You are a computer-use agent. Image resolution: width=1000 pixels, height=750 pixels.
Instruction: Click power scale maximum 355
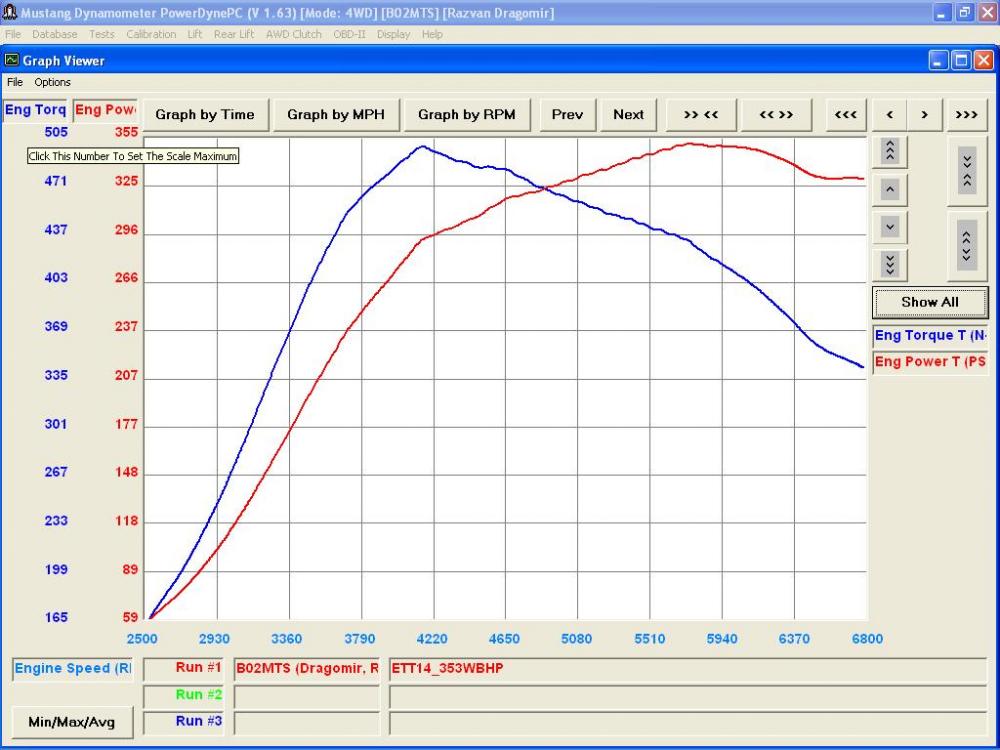[126, 132]
